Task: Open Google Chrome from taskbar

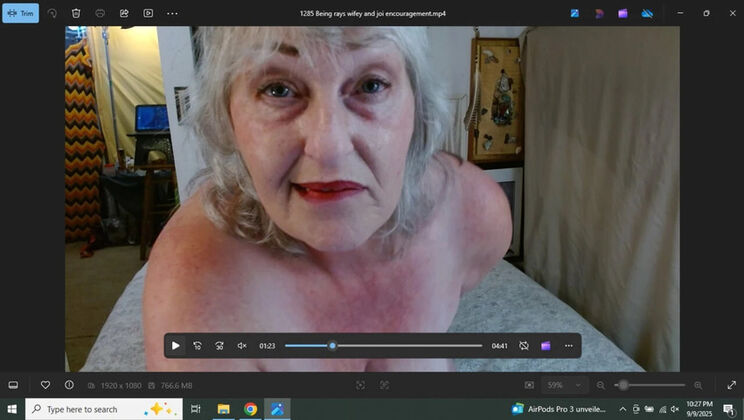Action: coord(251,409)
